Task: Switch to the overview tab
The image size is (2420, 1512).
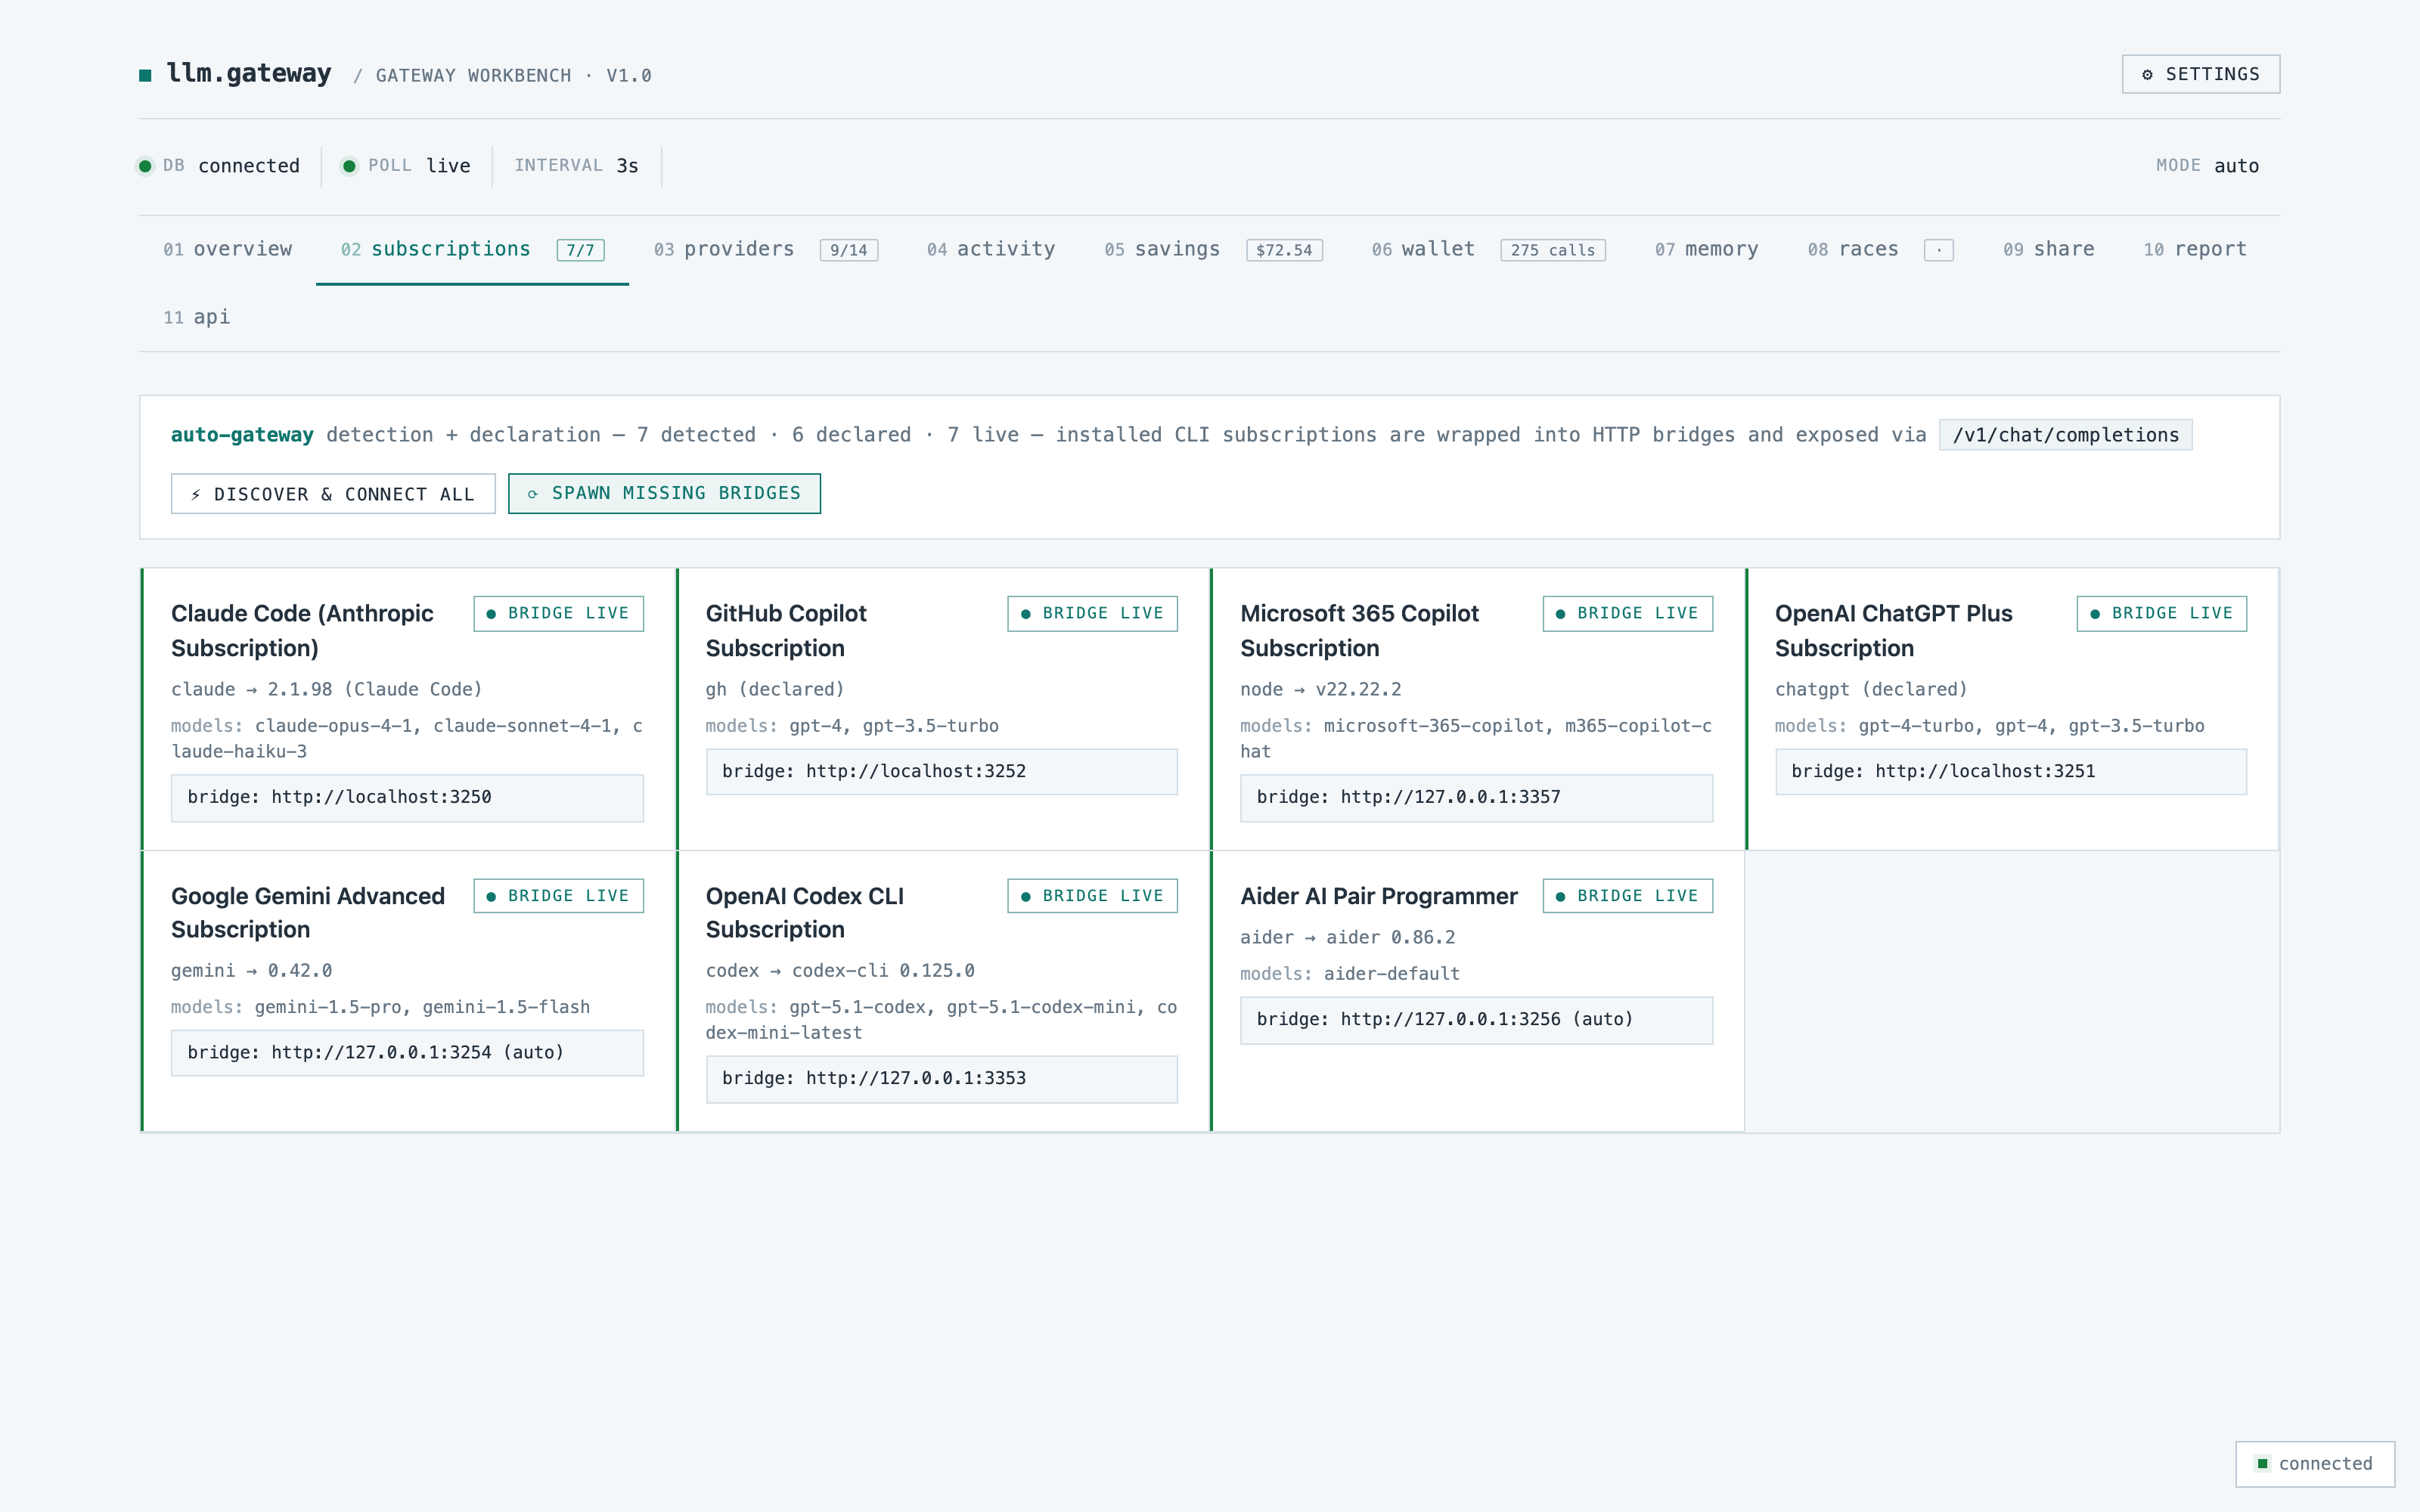Action: coord(228,249)
